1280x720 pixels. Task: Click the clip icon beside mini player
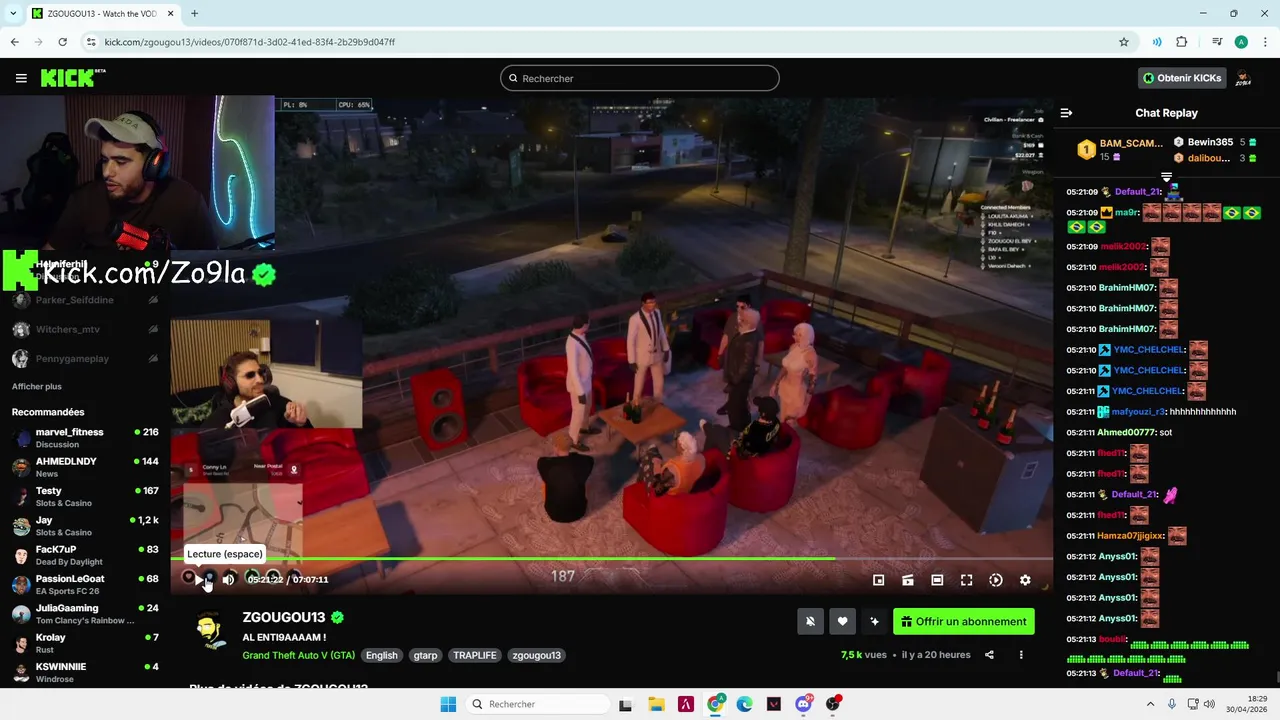coord(908,580)
